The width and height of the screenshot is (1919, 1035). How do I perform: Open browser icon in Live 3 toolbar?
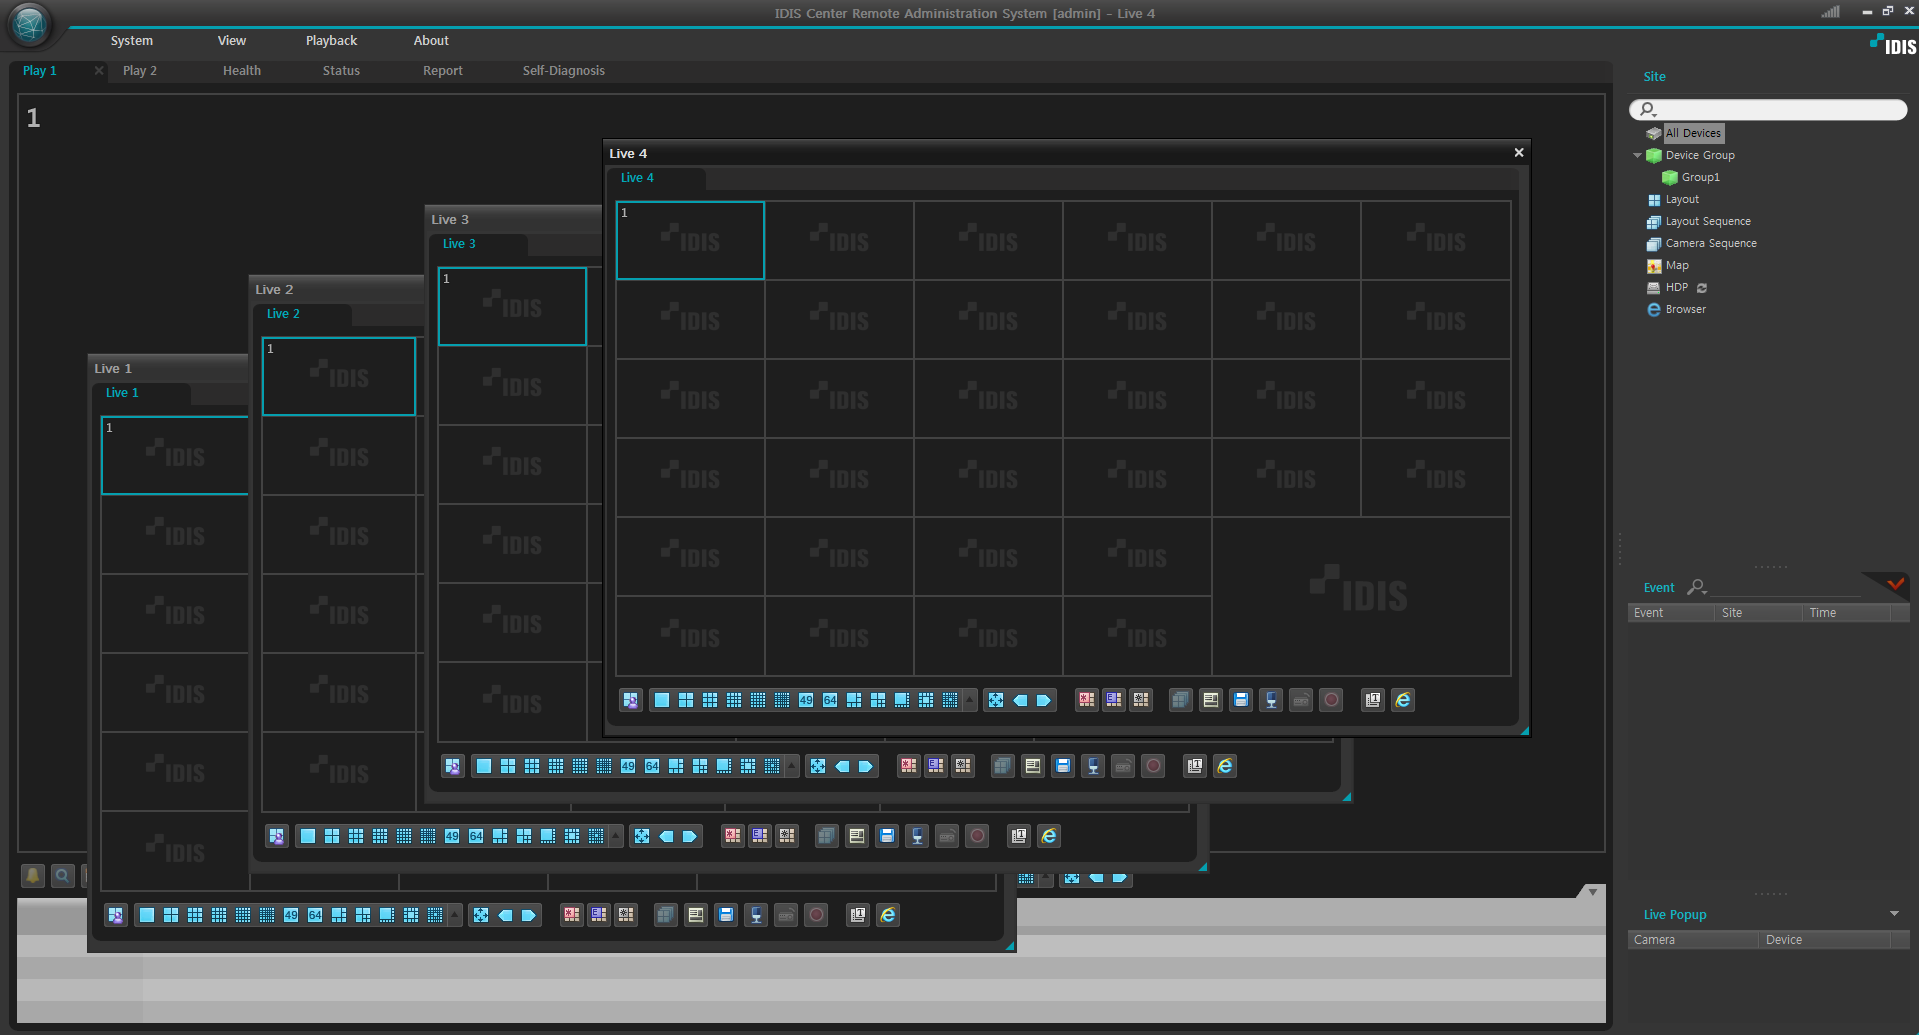1225,766
